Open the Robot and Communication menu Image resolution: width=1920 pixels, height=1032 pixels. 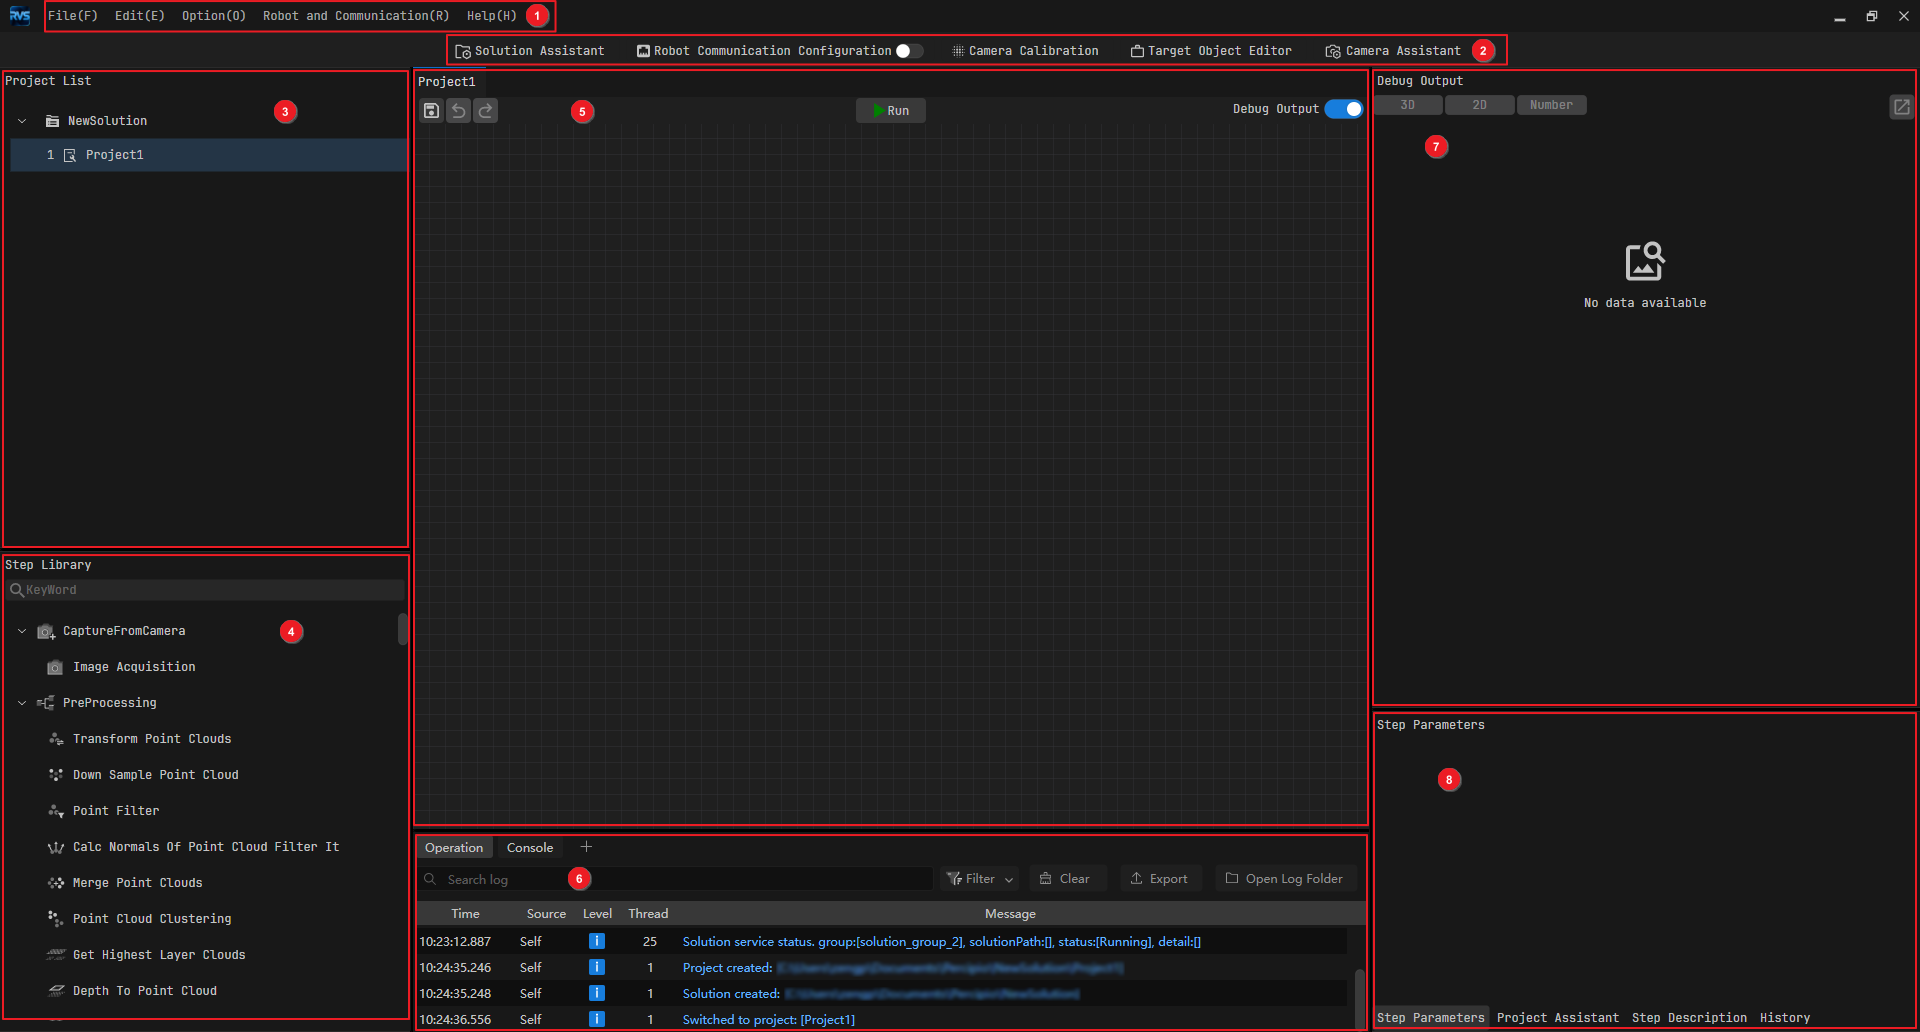tap(356, 16)
